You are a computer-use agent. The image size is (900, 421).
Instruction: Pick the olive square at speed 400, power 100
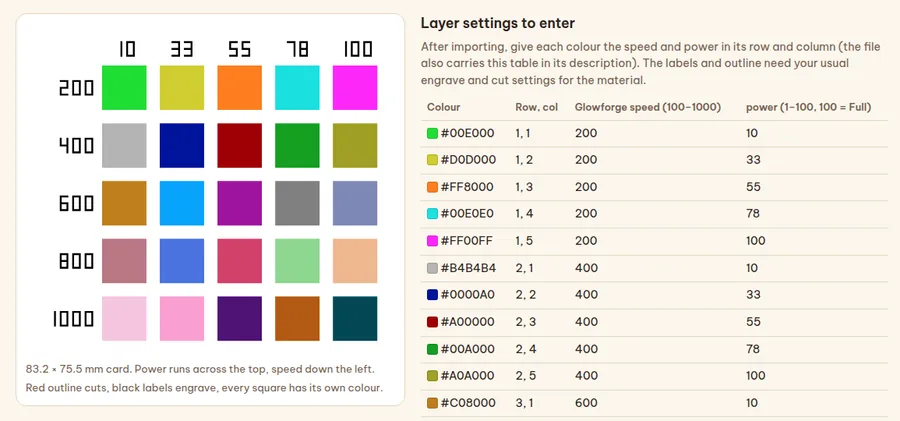(x=355, y=145)
